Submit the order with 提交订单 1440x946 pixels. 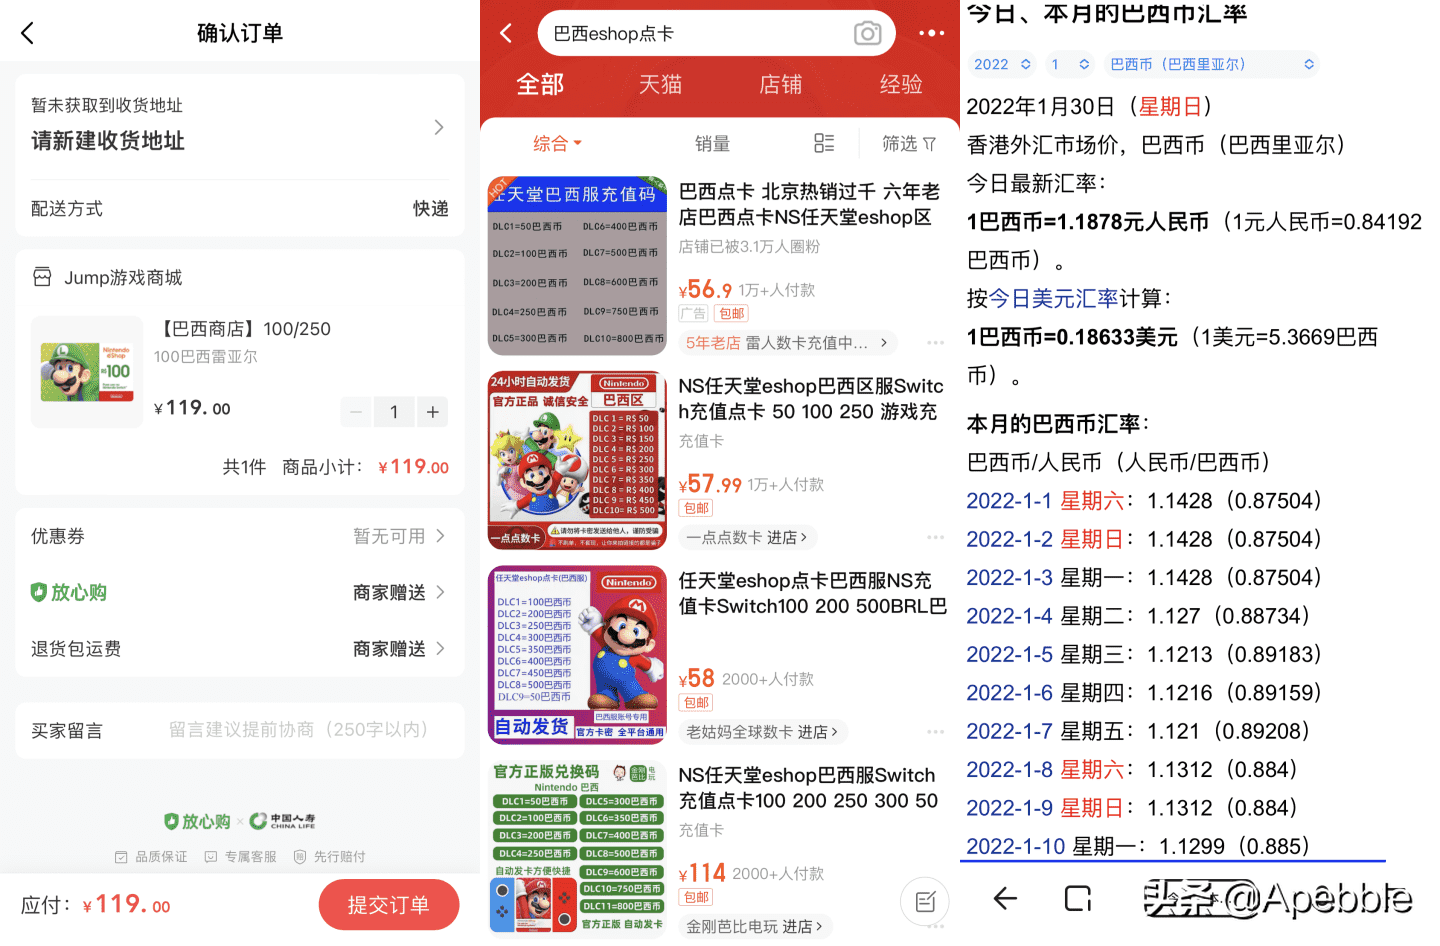pyautogui.click(x=388, y=905)
